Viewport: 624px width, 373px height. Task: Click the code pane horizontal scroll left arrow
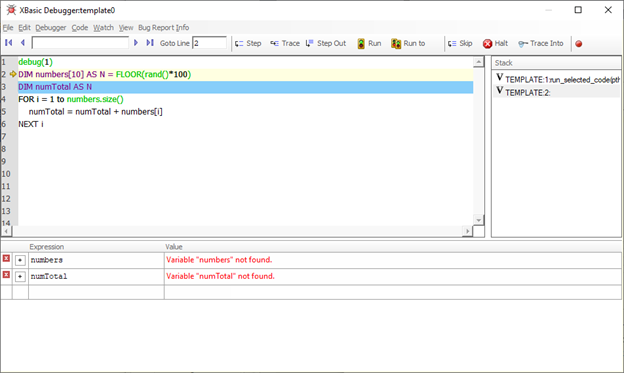coord(6,231)
